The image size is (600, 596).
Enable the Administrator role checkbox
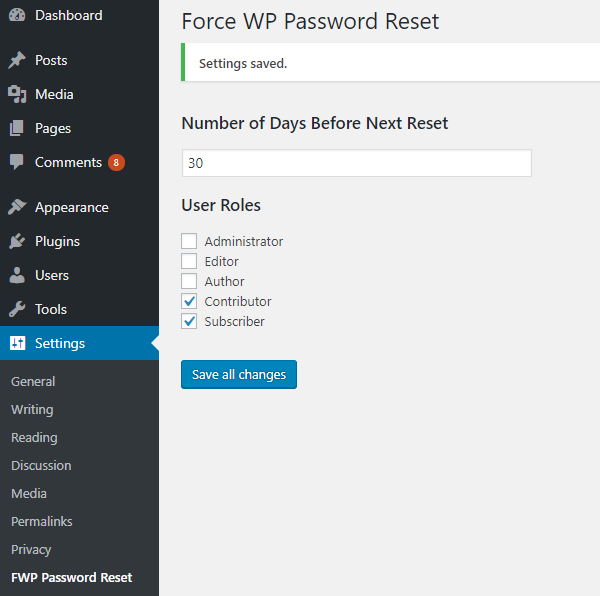pyautogui.click(x=189, y=241)
